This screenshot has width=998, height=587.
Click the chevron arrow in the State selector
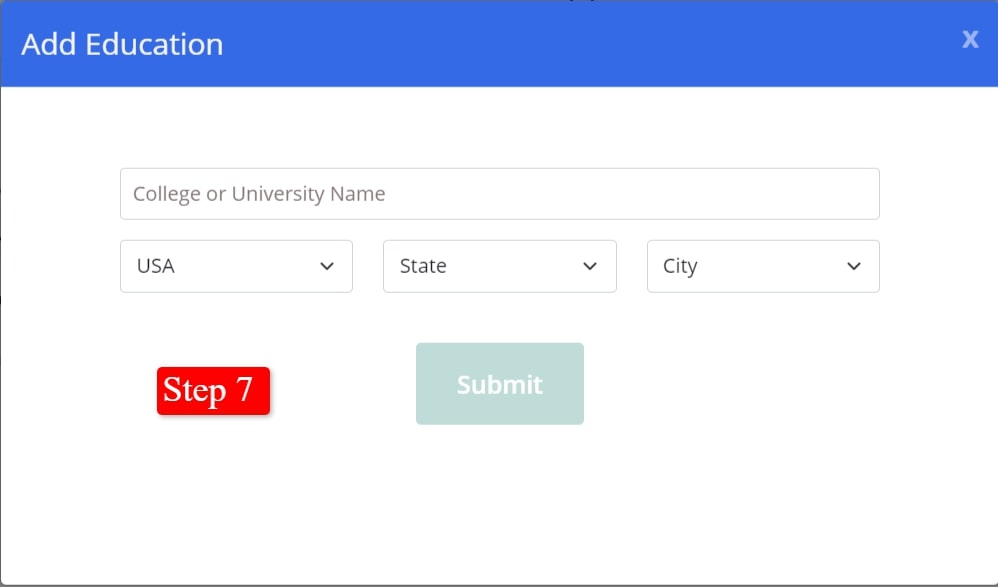click(590, 267)
